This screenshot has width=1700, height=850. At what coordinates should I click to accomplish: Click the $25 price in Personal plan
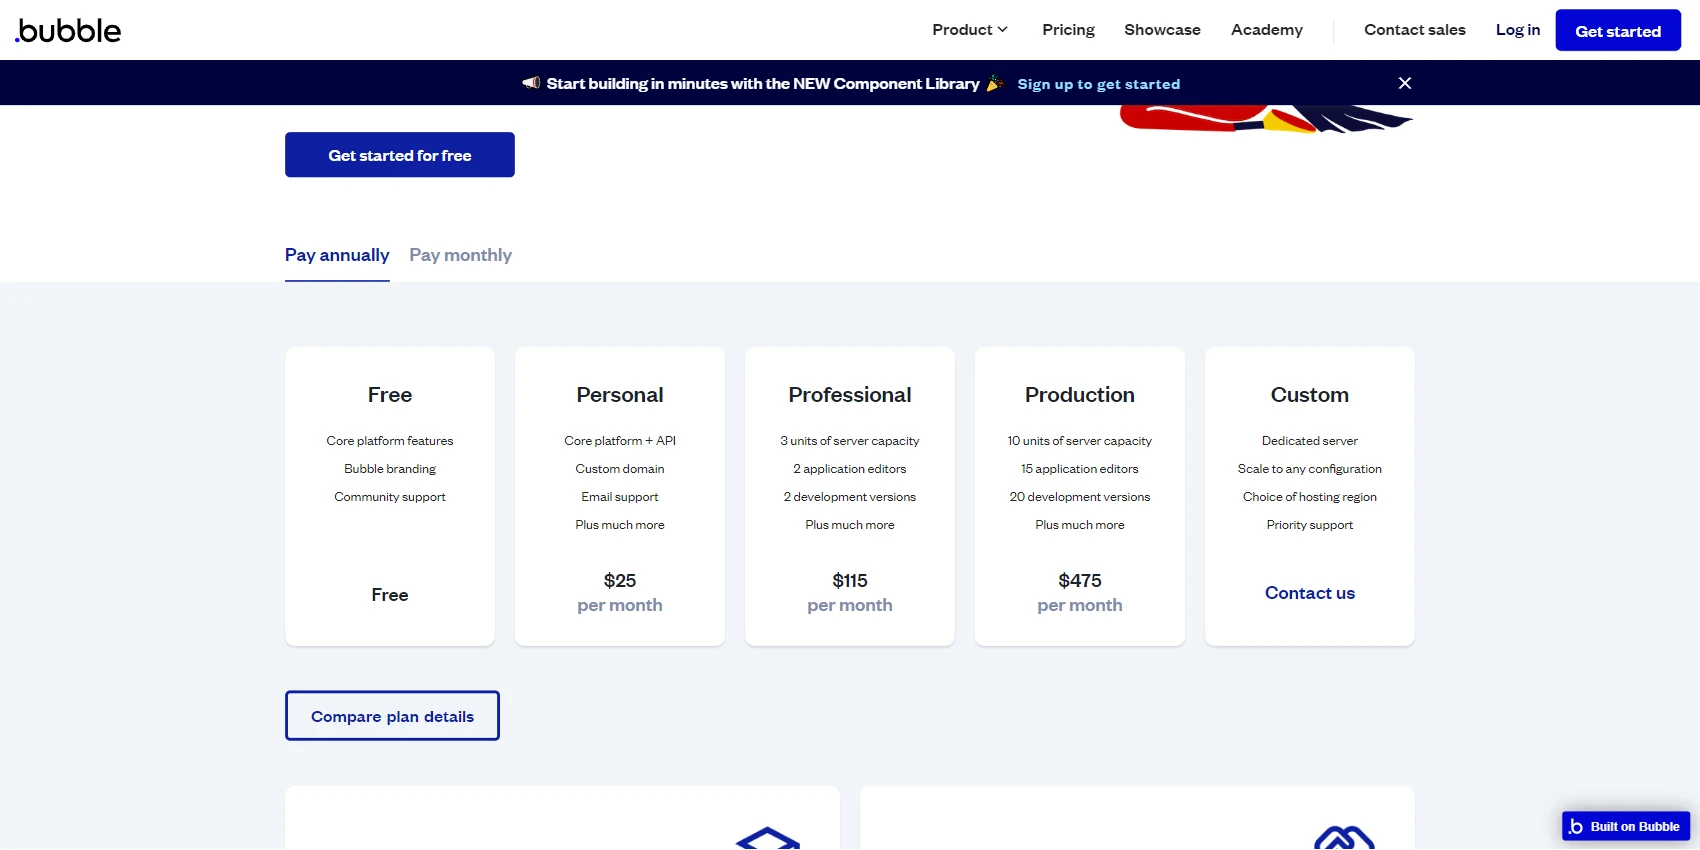[x=620, y=581]
